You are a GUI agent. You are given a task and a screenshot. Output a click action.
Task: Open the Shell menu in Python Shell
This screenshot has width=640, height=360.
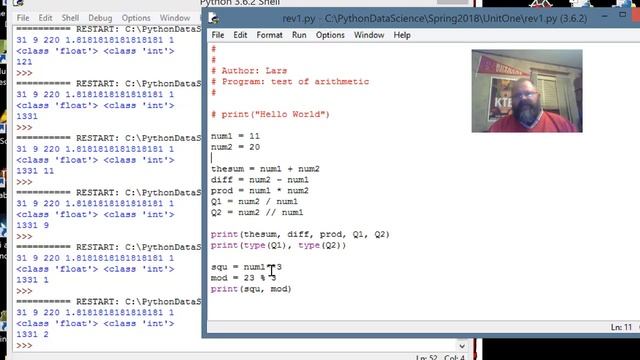(x=70, y=18)
